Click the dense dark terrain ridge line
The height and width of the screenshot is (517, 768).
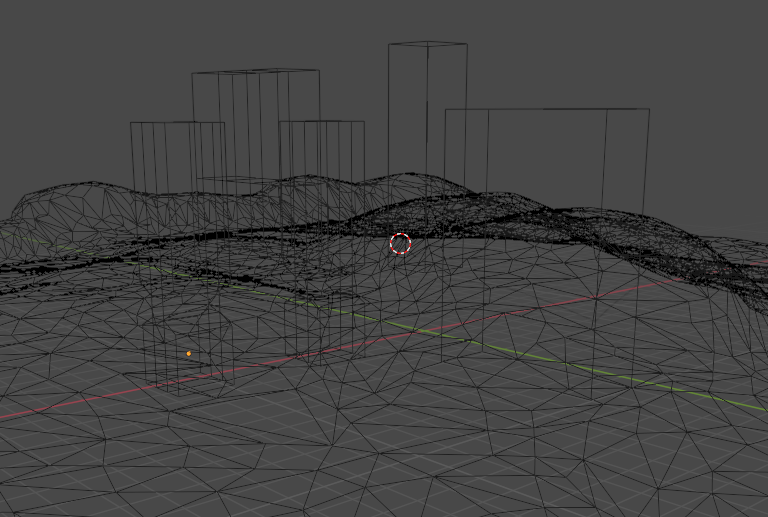[250, 236]
